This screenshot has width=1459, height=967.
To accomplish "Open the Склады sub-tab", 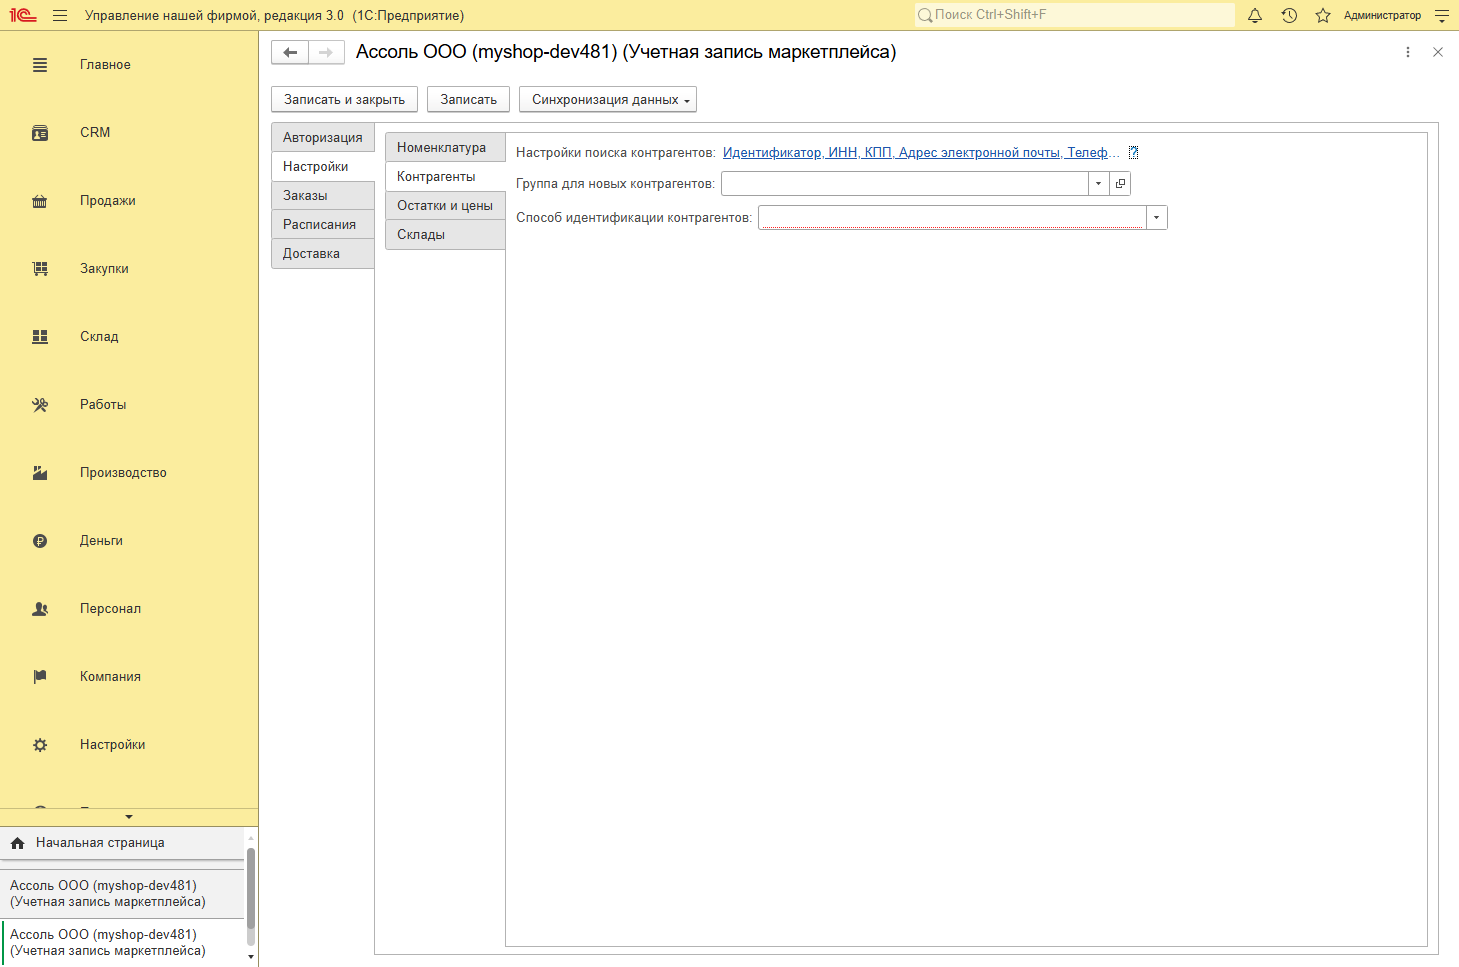I will (445, 235).
